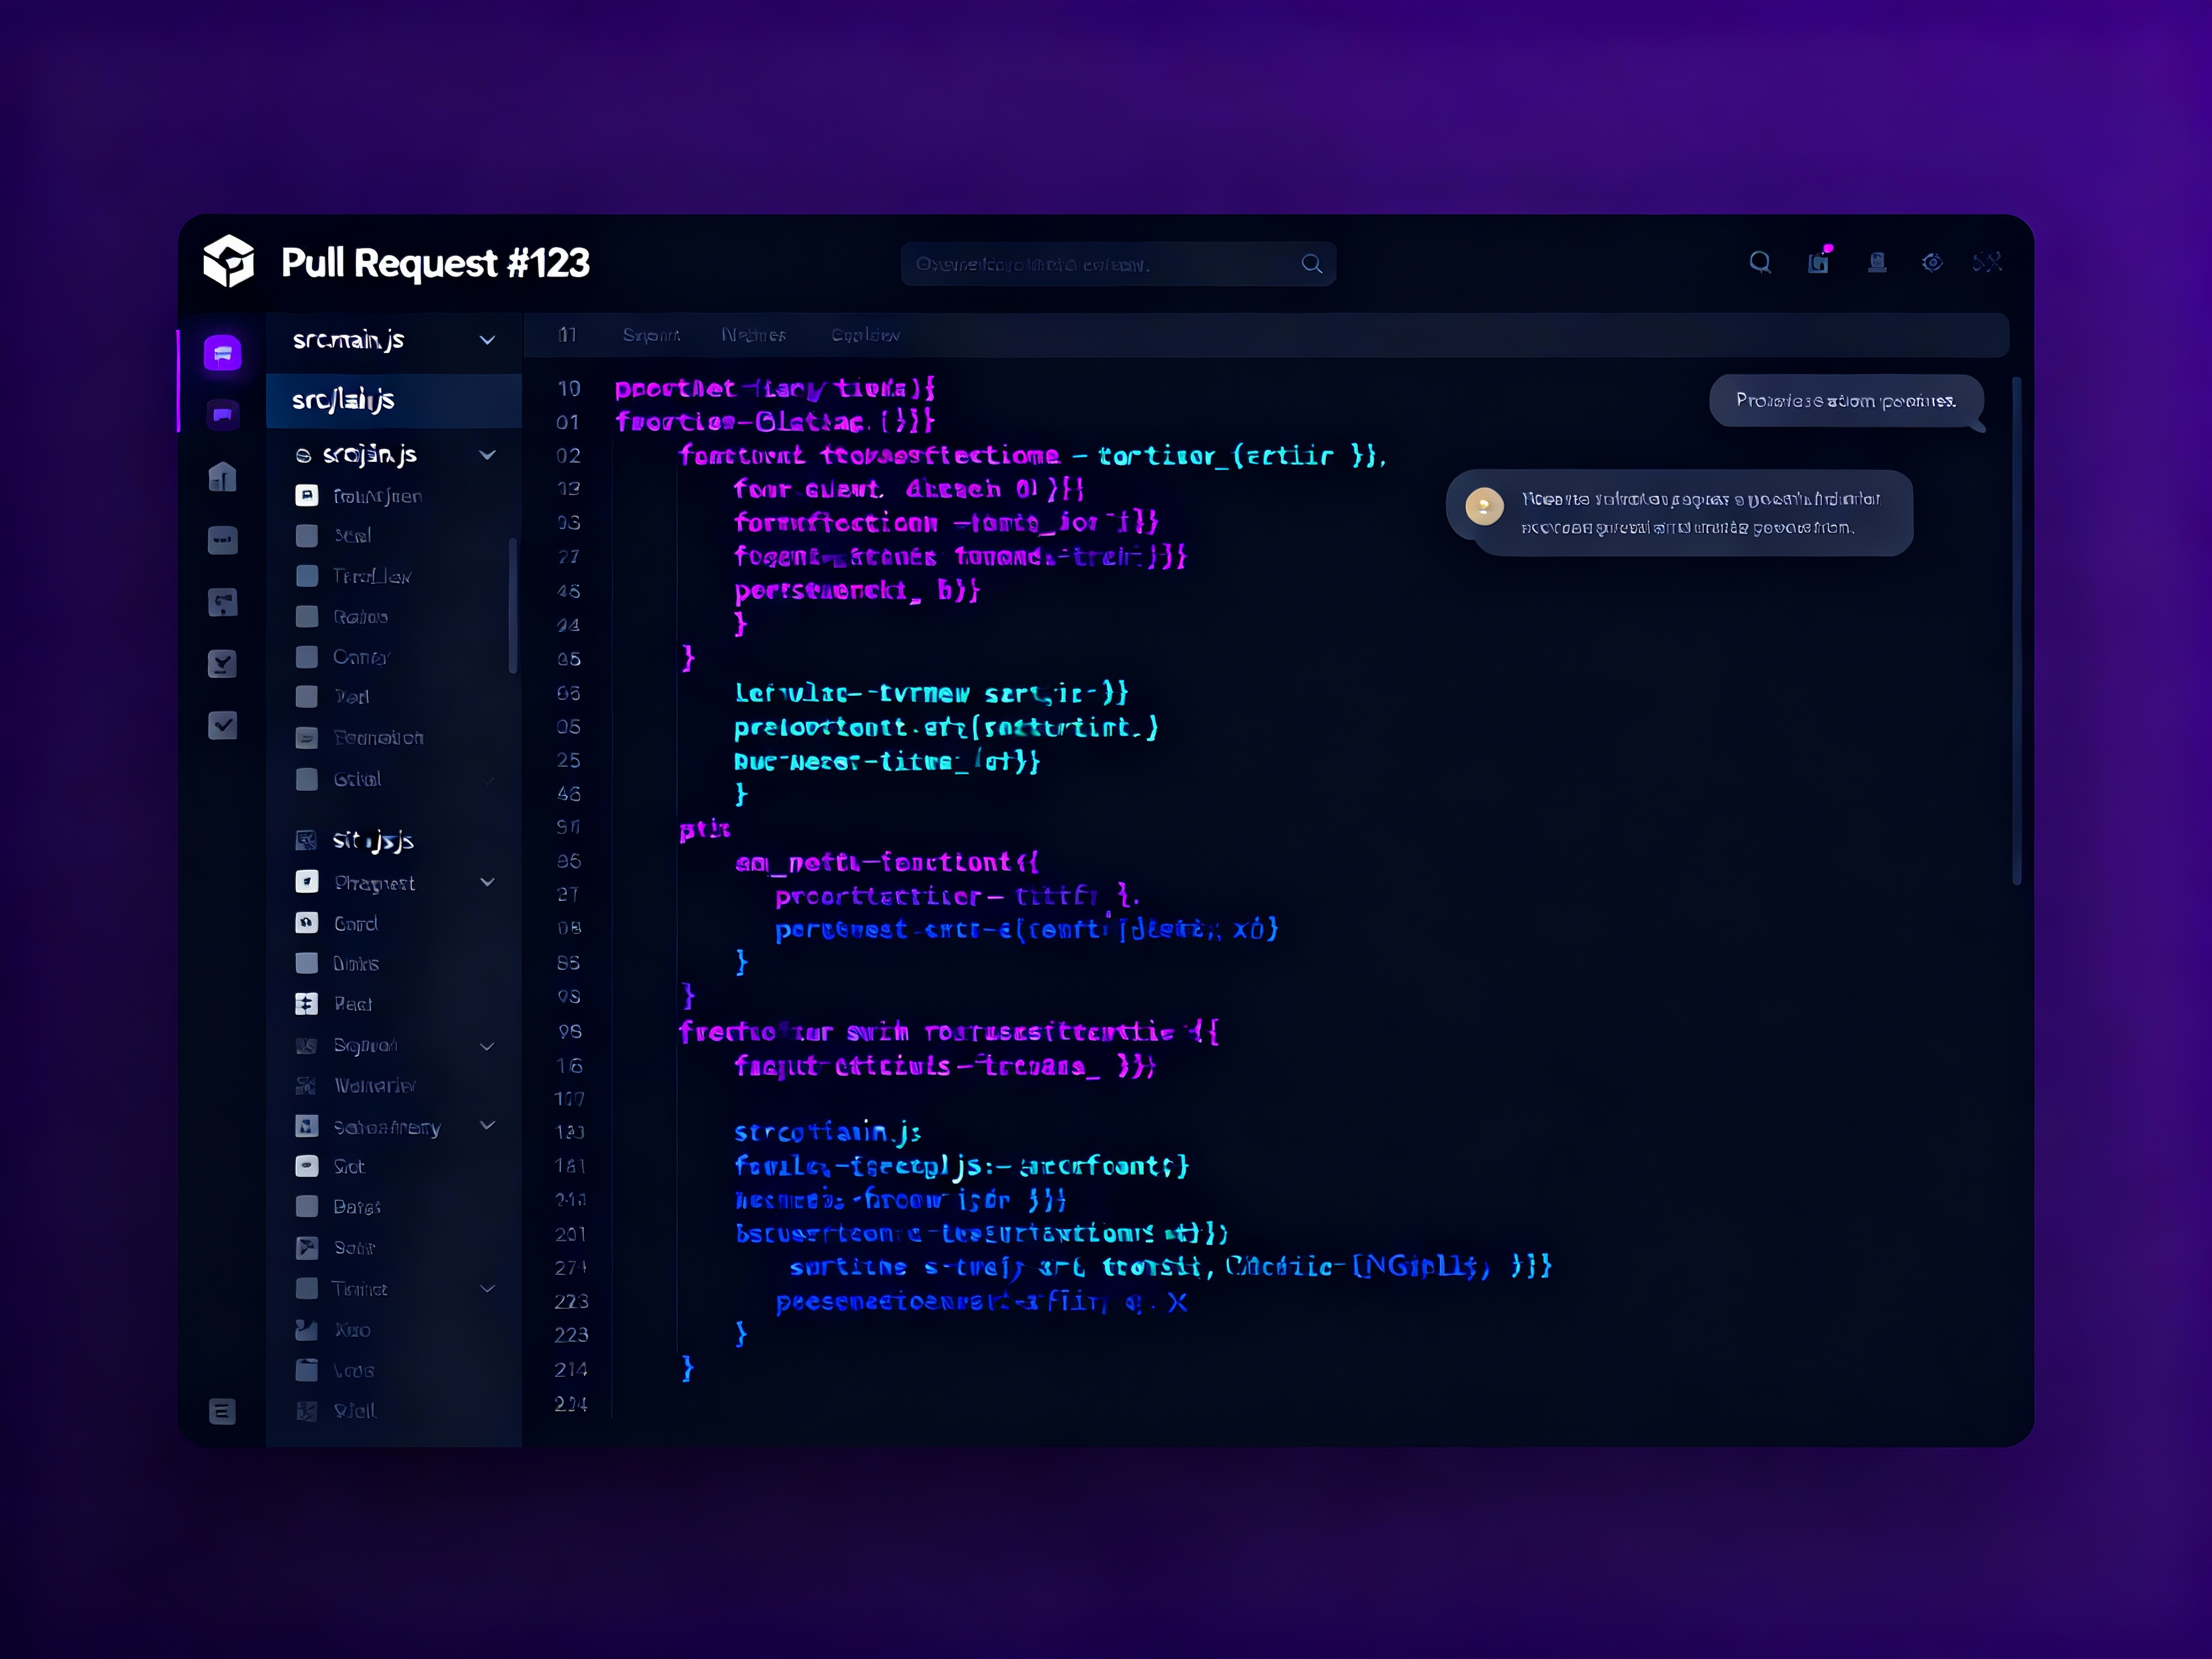Toggle checkbox next to Dates item
The width and height of the screenshot is (2212, 1659).
click(307, 1207)
